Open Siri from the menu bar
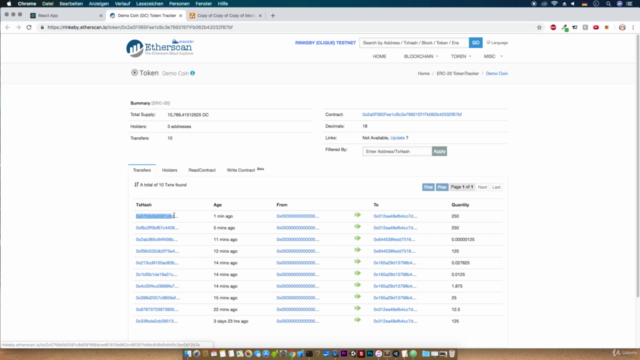This screenshot has width=640, height=360. click(619, 4)
